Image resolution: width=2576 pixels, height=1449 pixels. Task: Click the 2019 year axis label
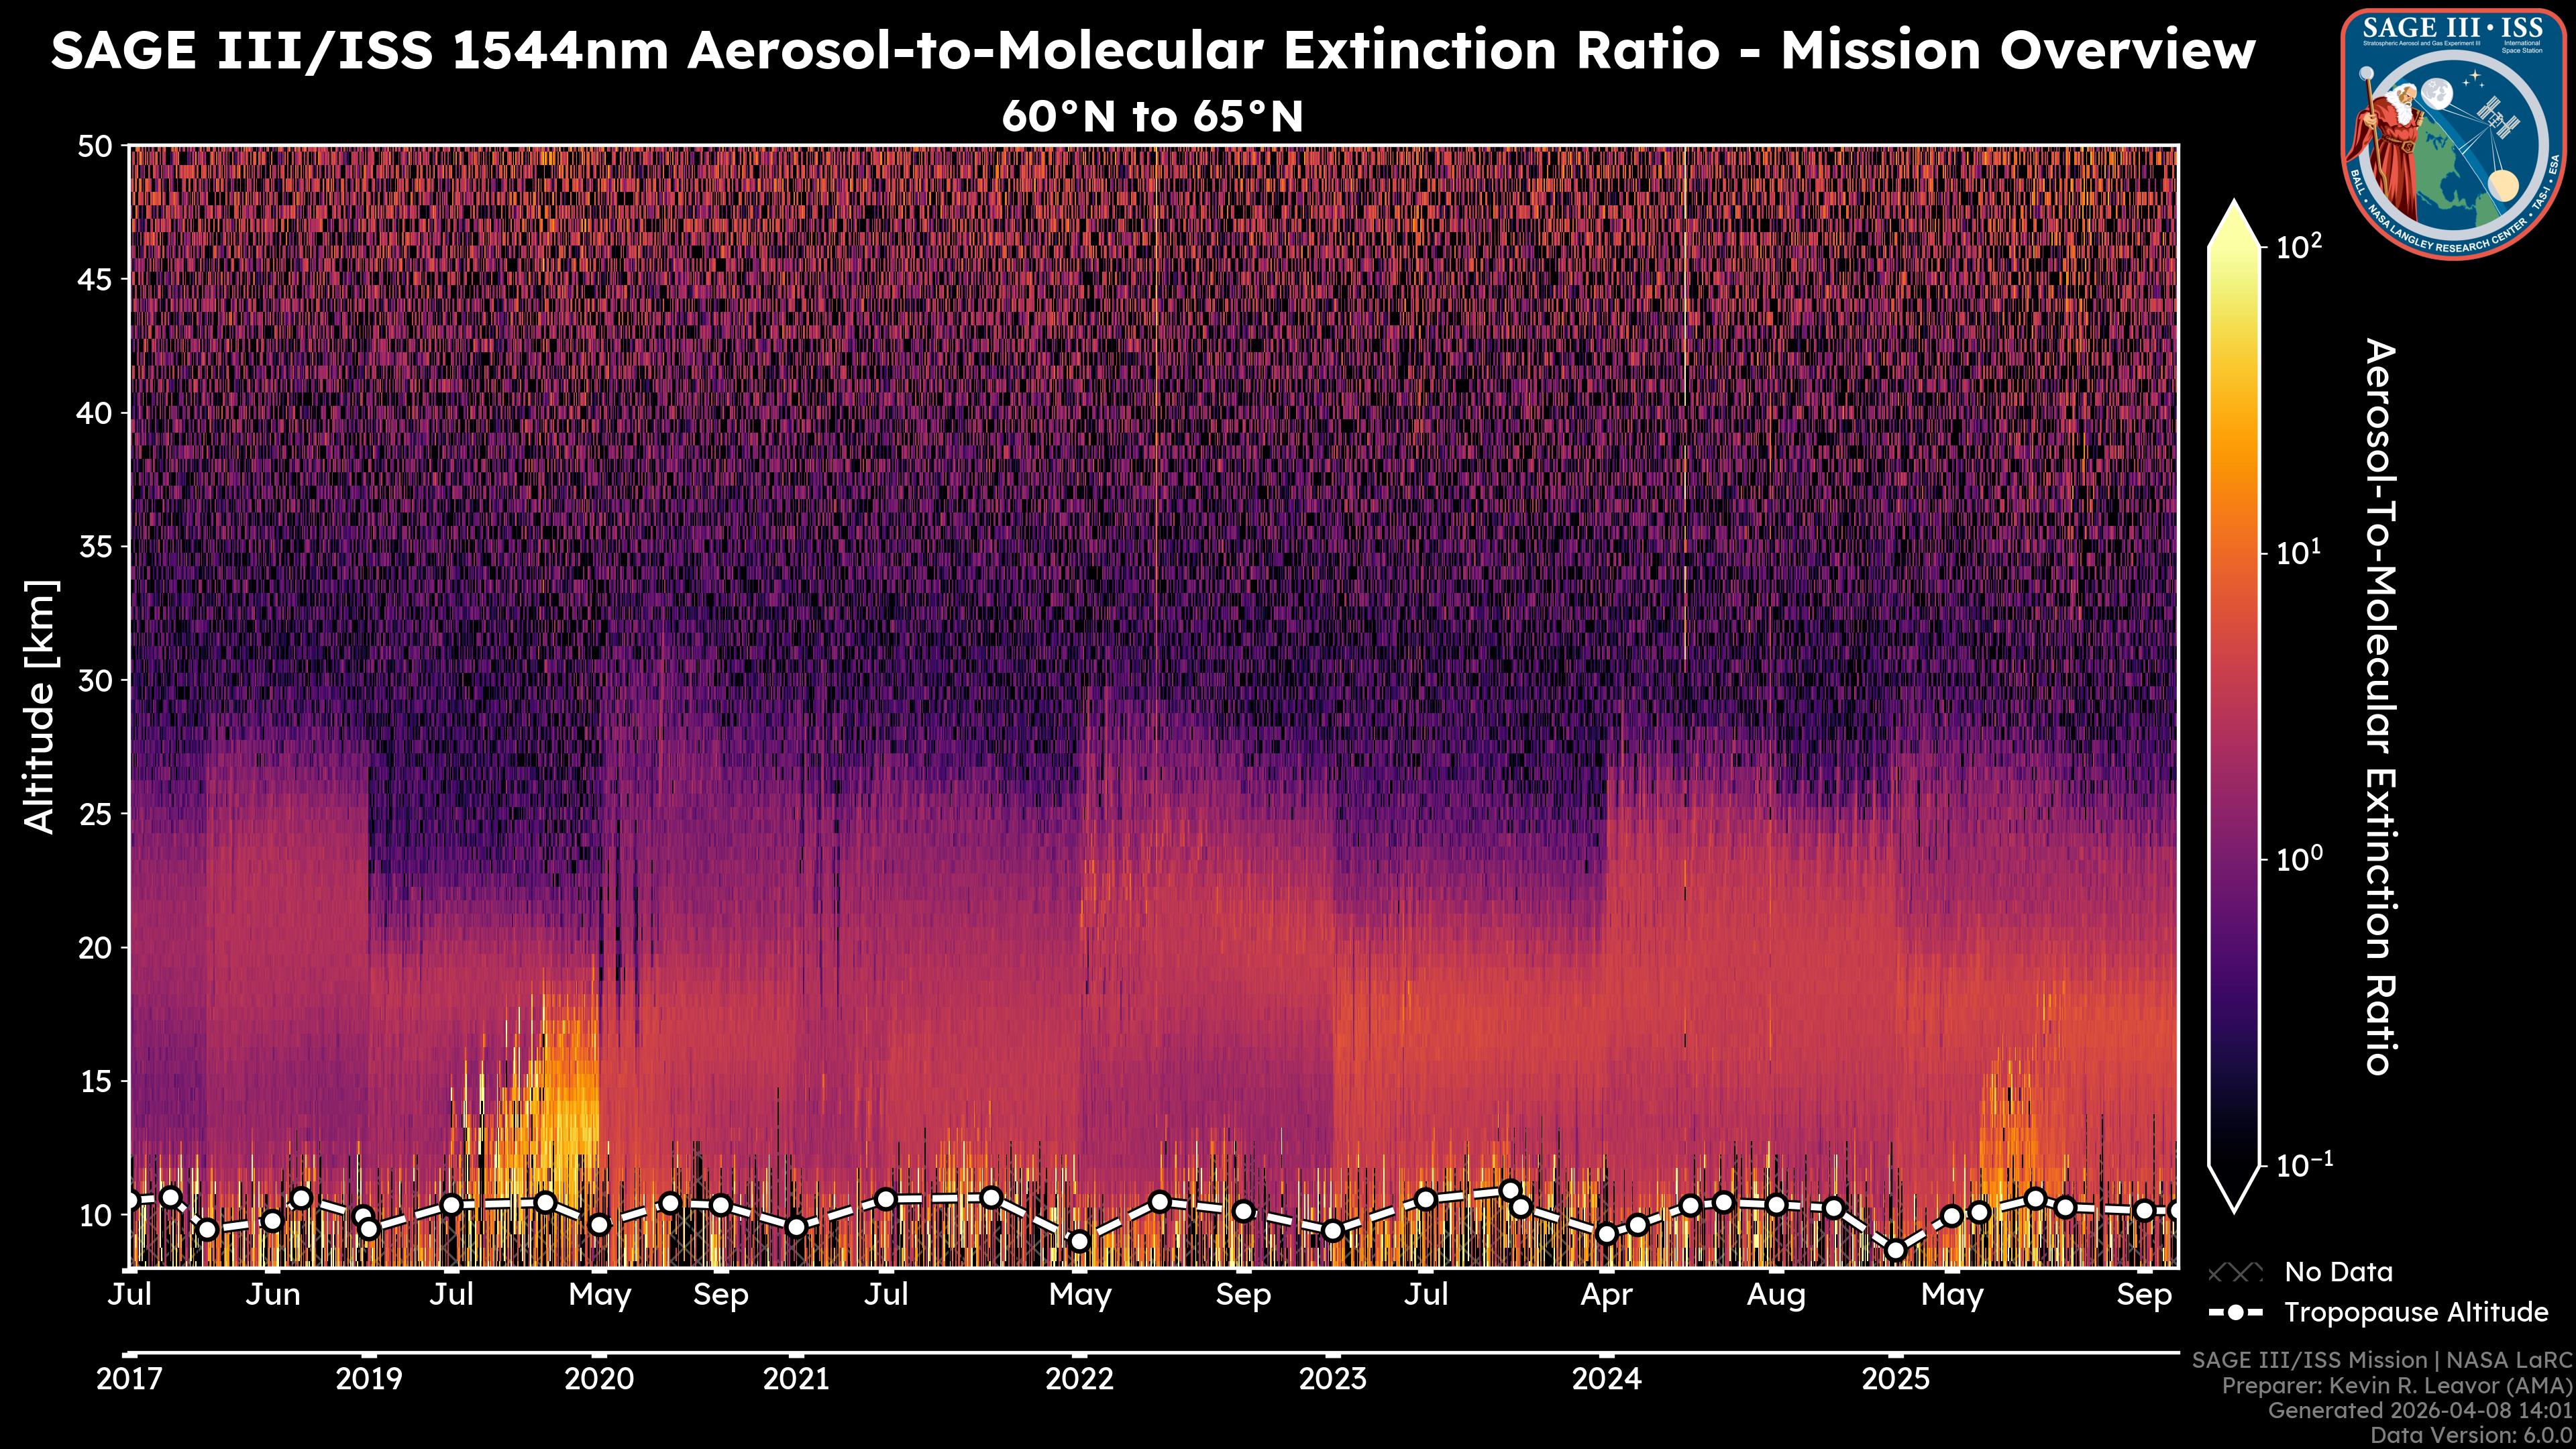click(369, 1379)
